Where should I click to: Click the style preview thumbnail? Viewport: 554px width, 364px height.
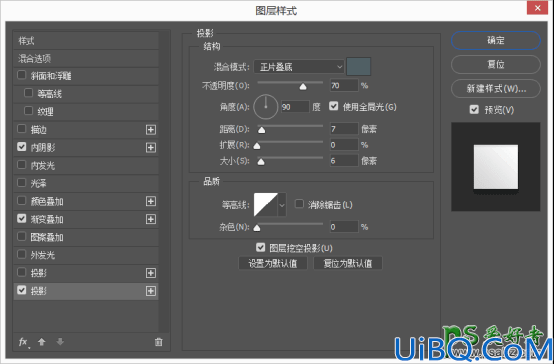(496, 167)
